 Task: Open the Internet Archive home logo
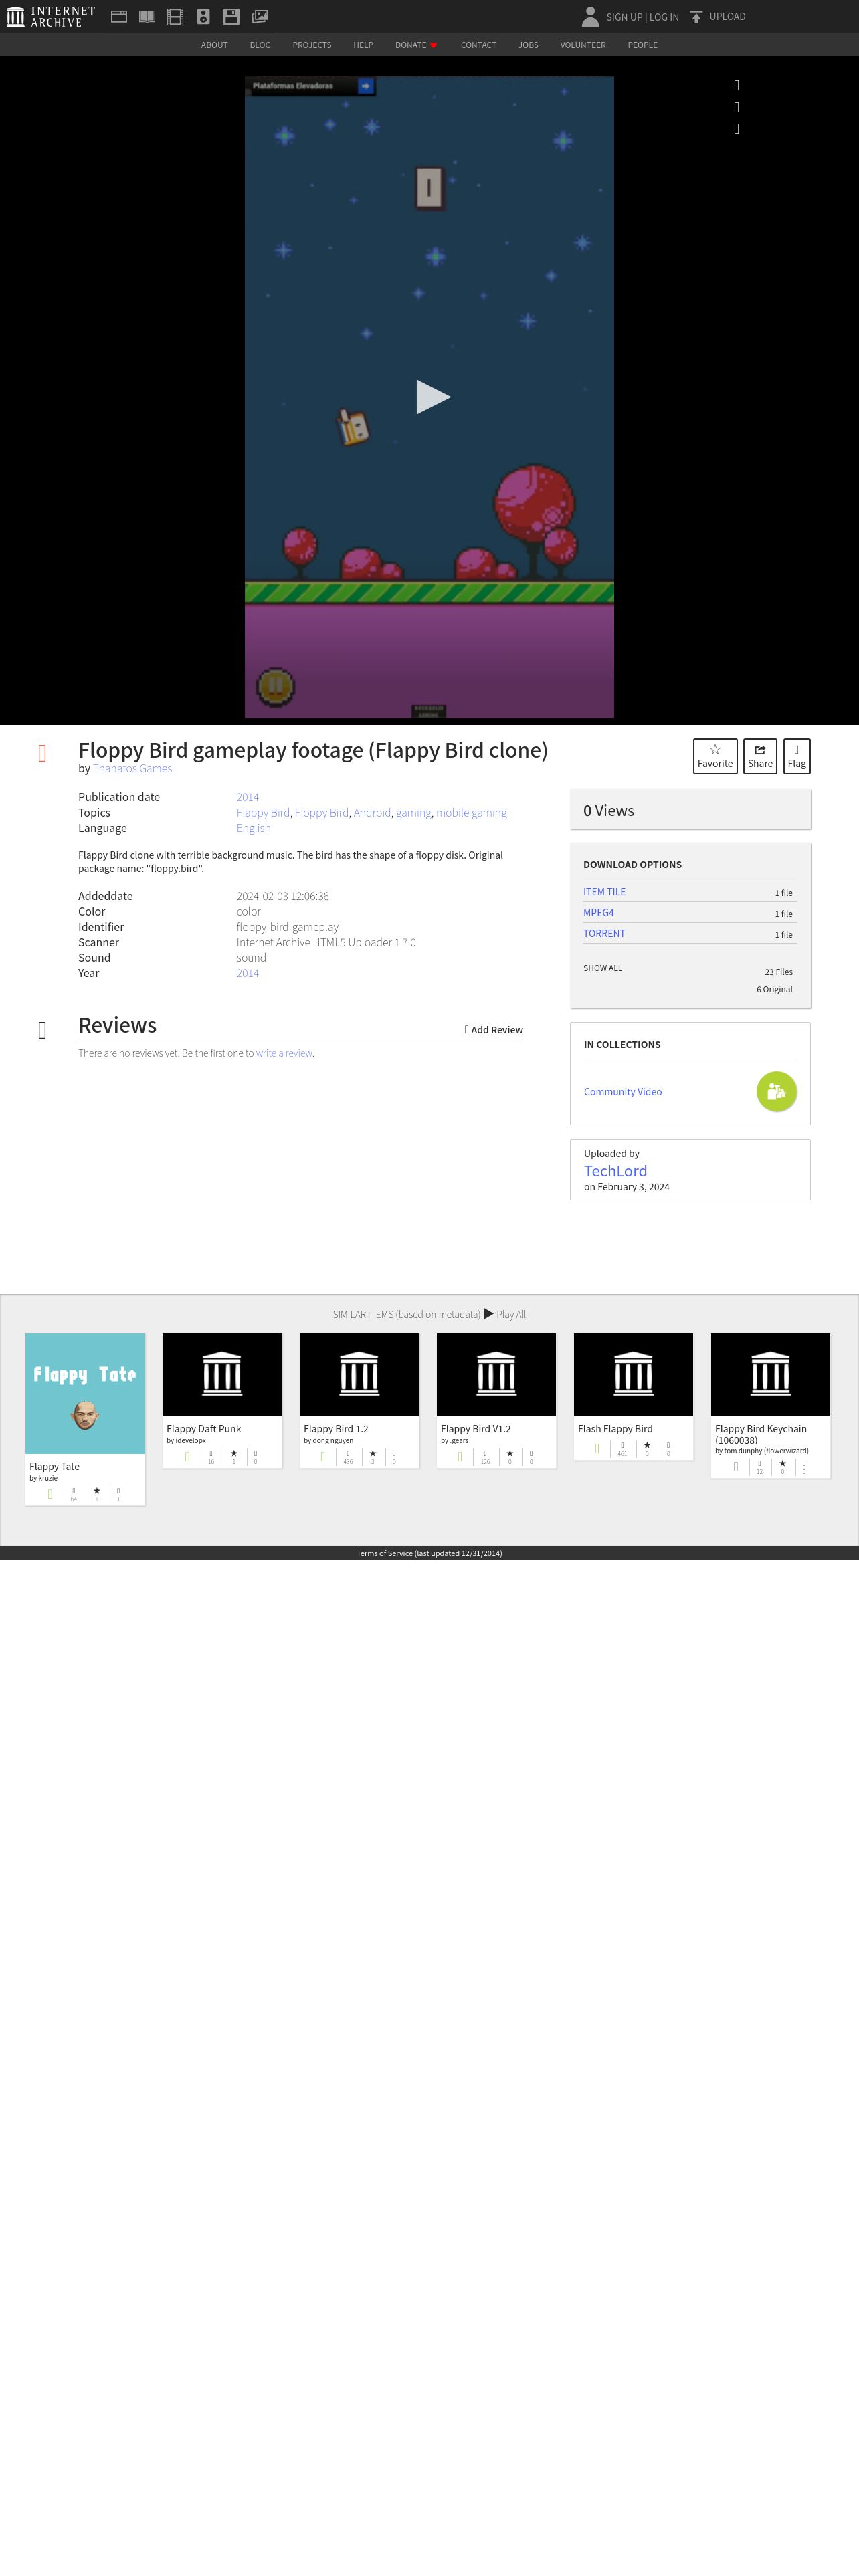click(51, 16)
